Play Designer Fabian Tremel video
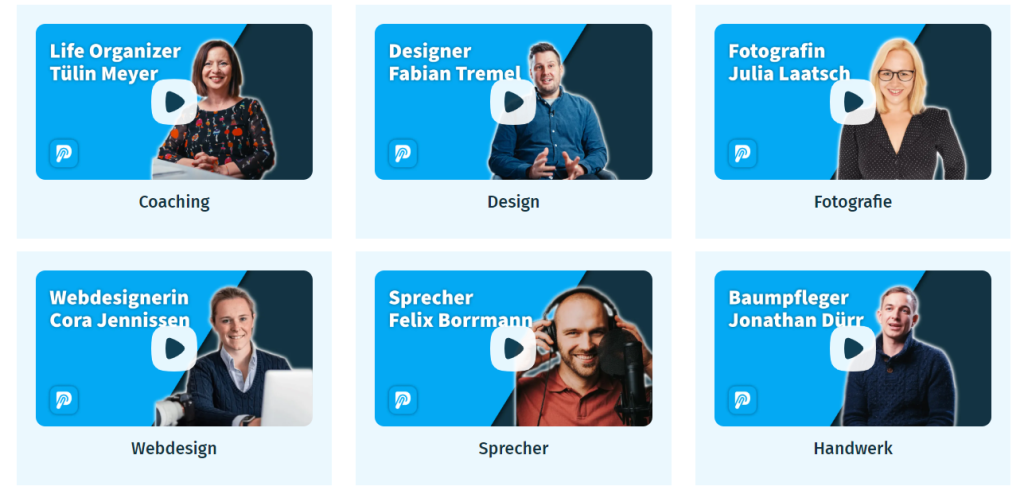Image resolution: width=1024 pixels, height=494 pixels. (513, 102)
